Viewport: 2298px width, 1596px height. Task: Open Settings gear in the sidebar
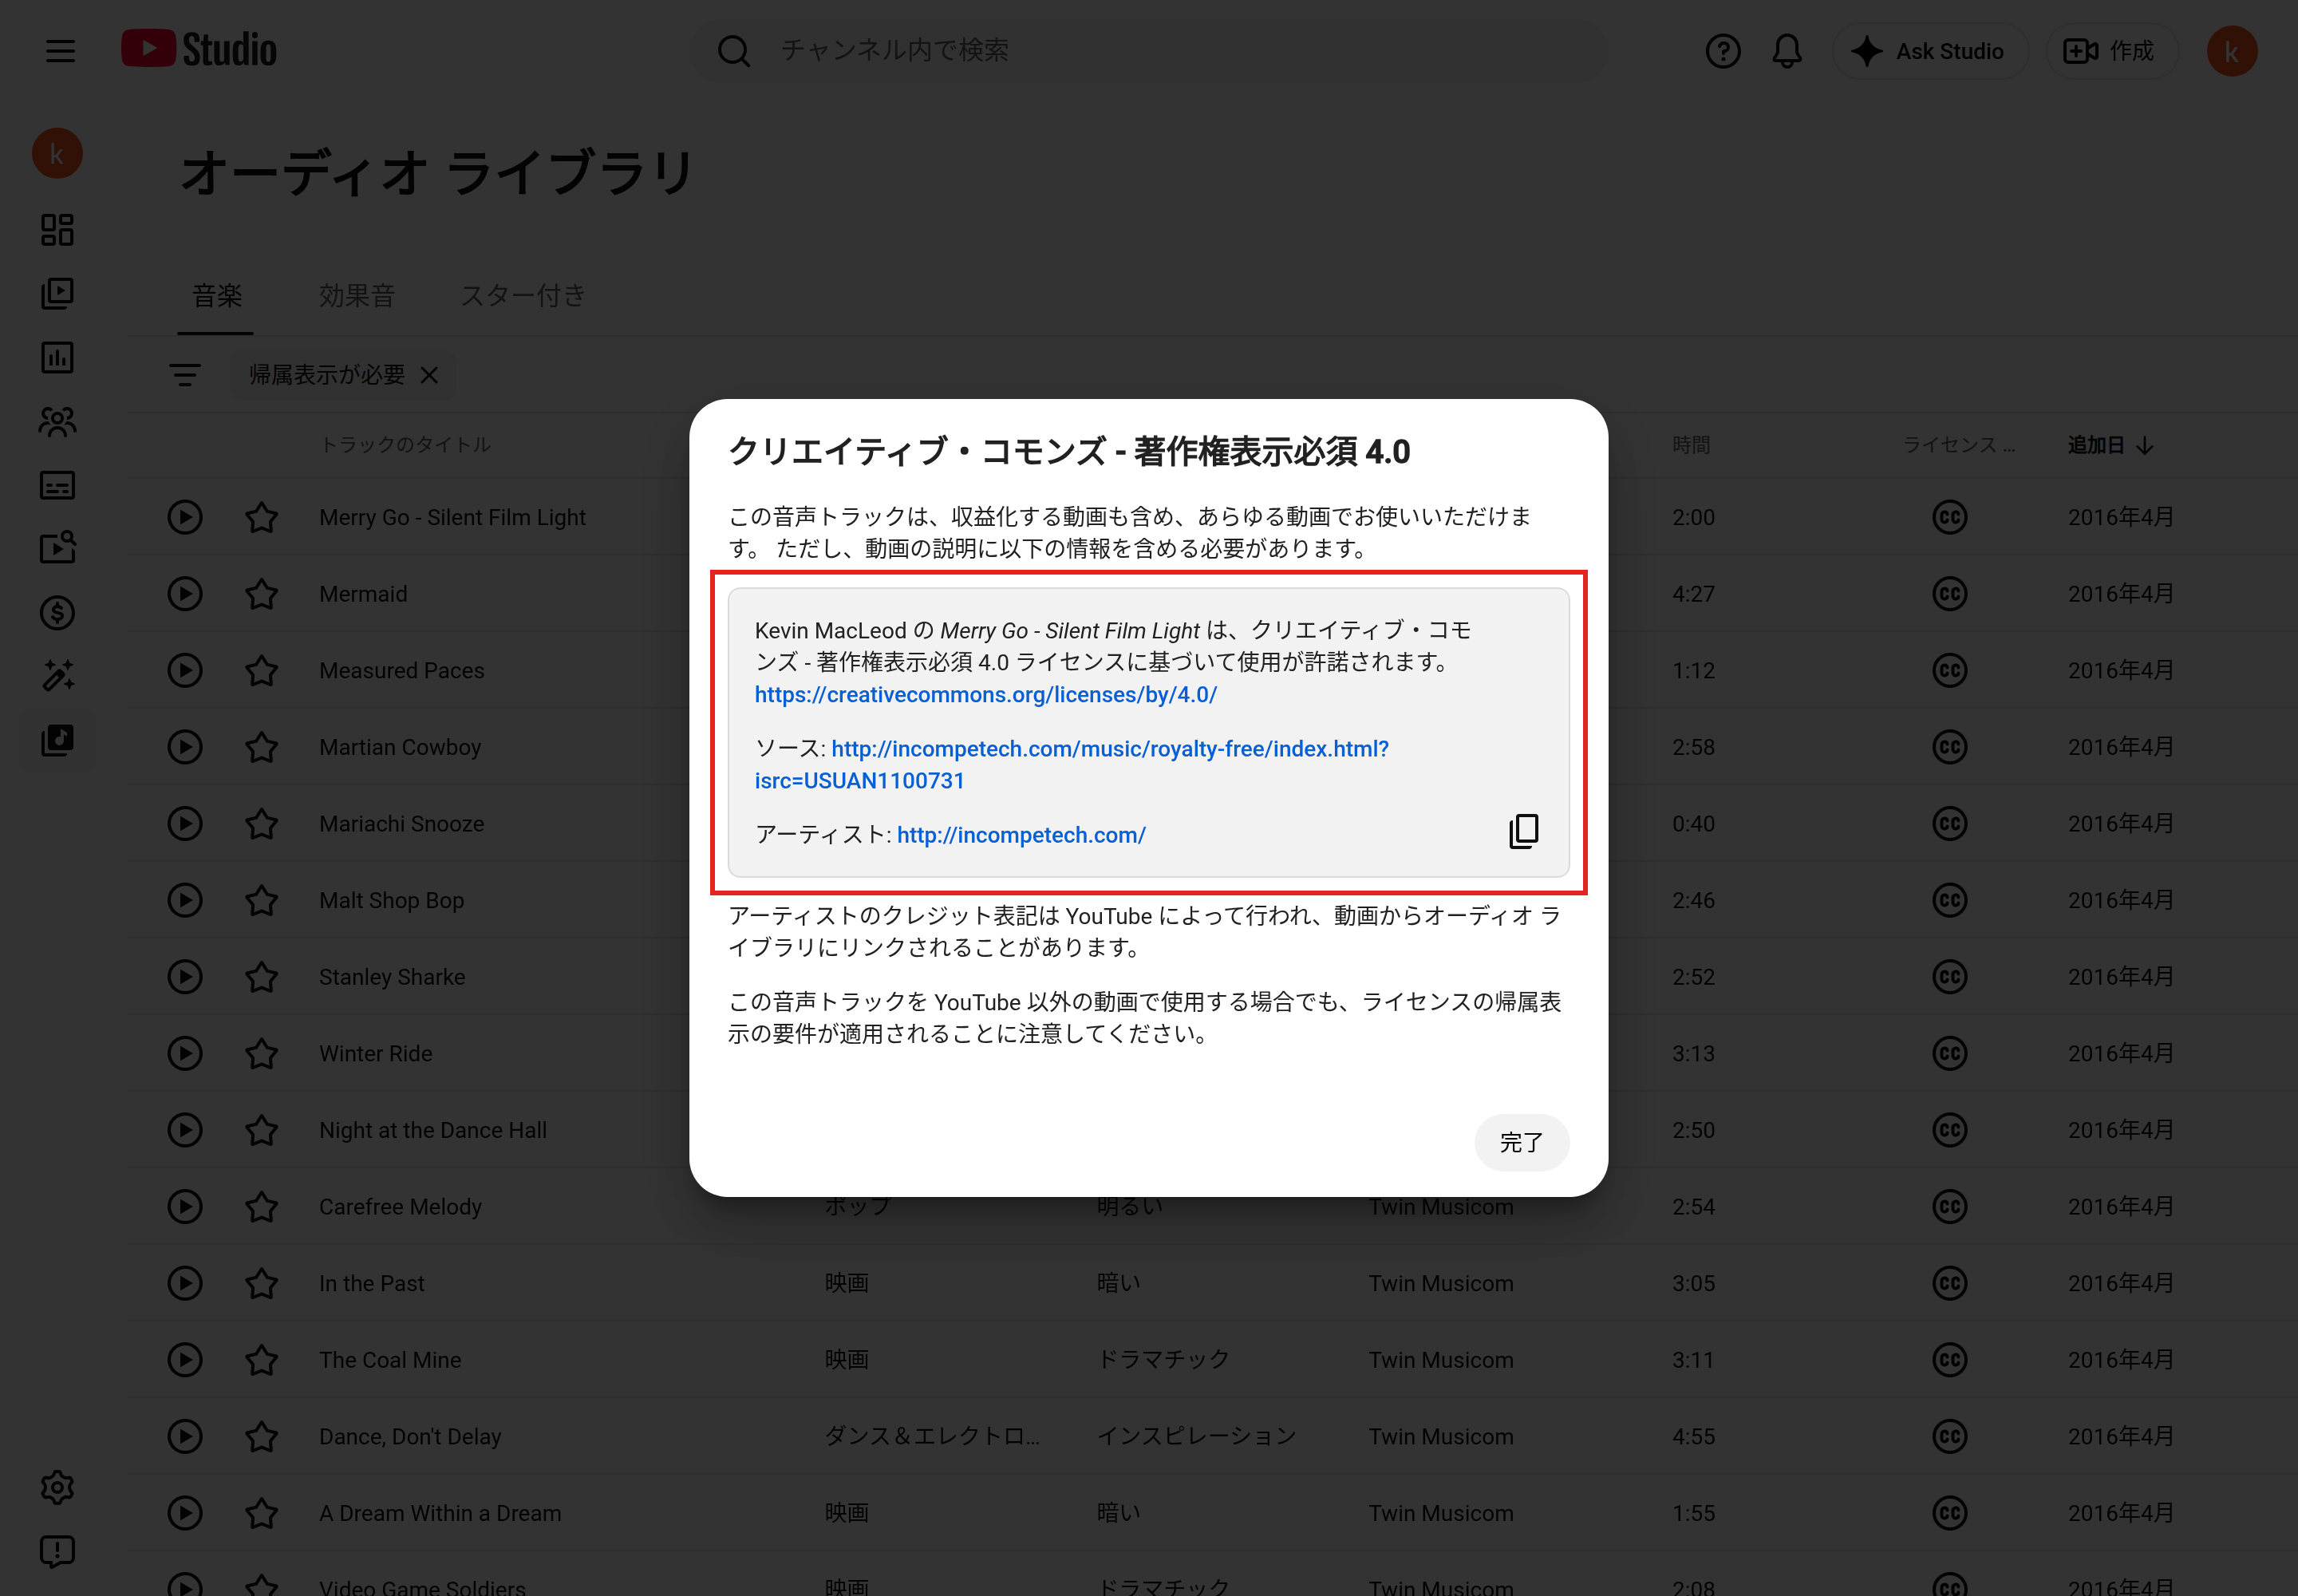57,1487
